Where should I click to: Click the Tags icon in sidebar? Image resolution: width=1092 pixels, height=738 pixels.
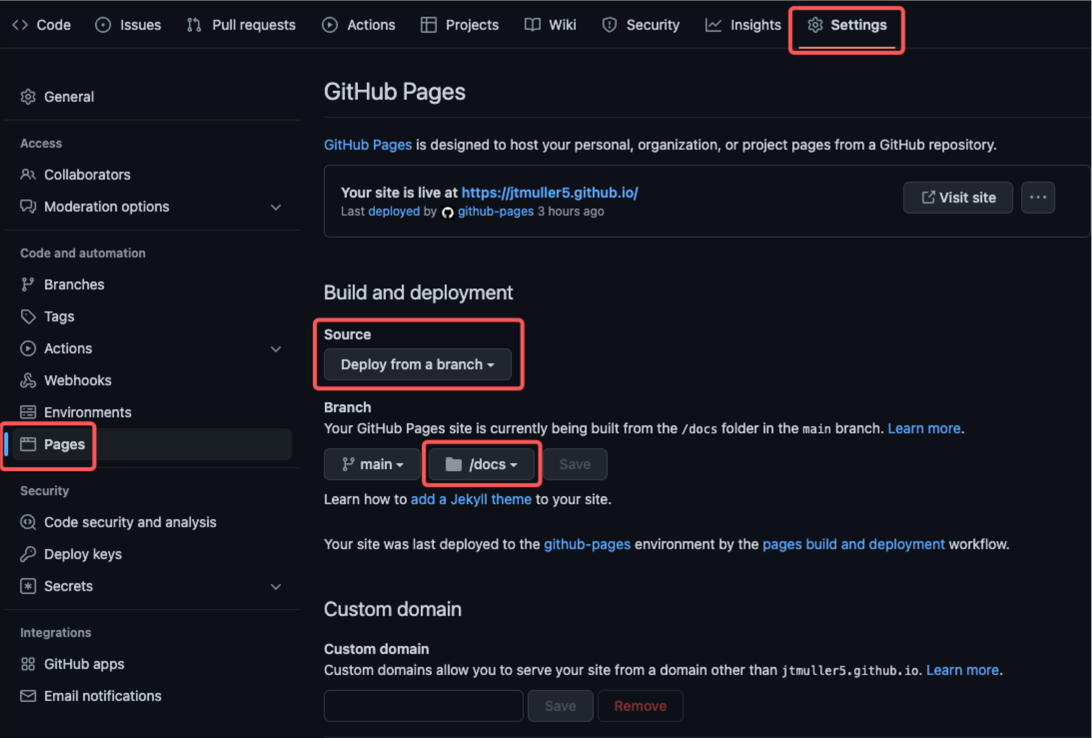click(x=28, y=317)
